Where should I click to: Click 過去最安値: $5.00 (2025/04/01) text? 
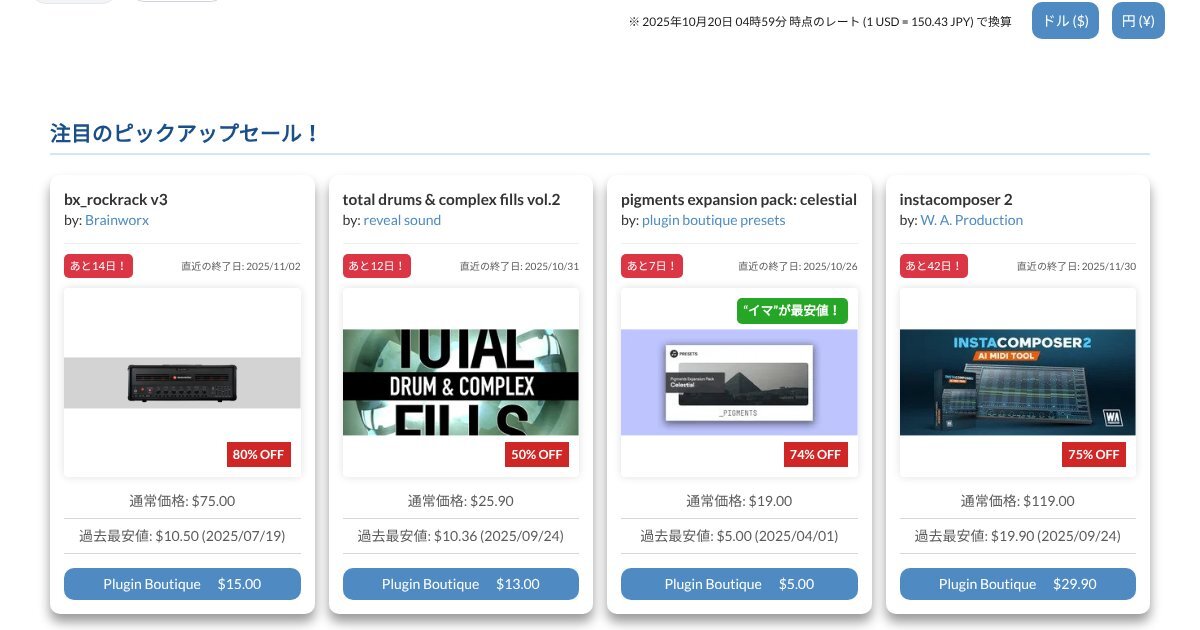tap(739, 536)
